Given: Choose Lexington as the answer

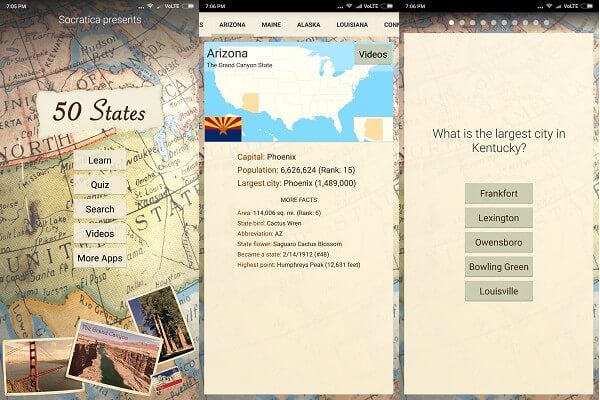Looking at the screenshot, I should [499, 218].
